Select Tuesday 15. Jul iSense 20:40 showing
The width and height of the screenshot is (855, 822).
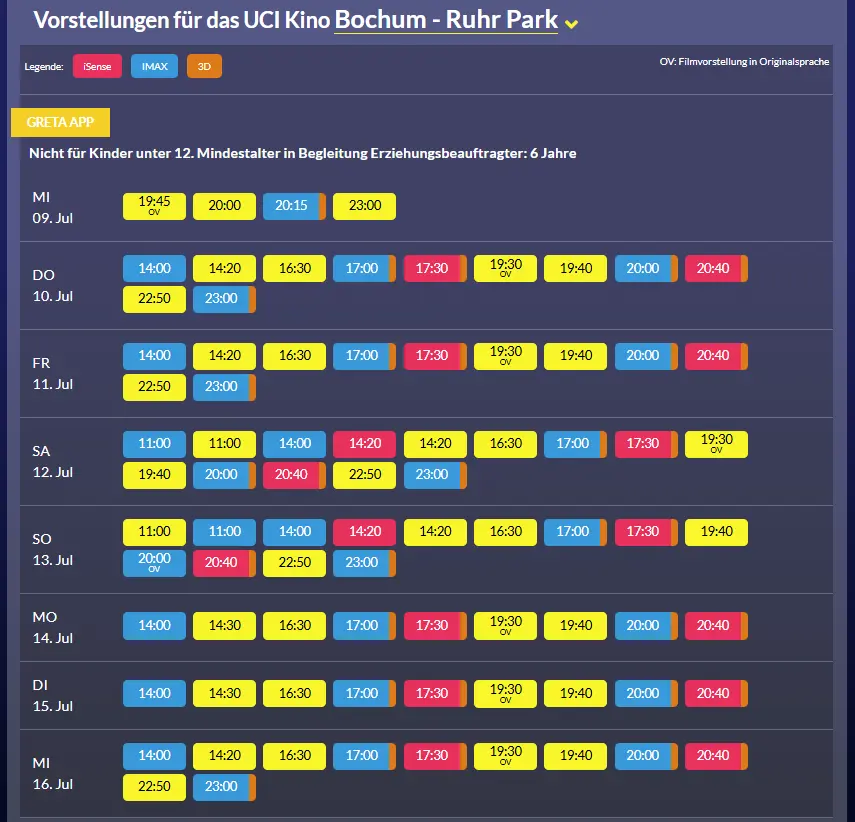tap(716, 694)
